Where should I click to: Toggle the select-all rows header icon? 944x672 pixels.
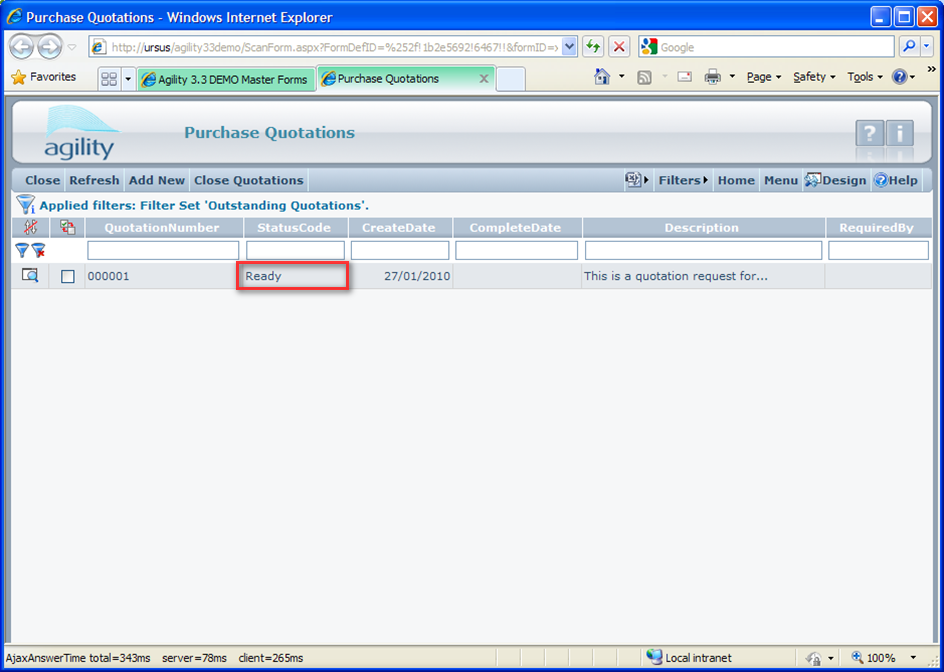[x=68, y=228]
